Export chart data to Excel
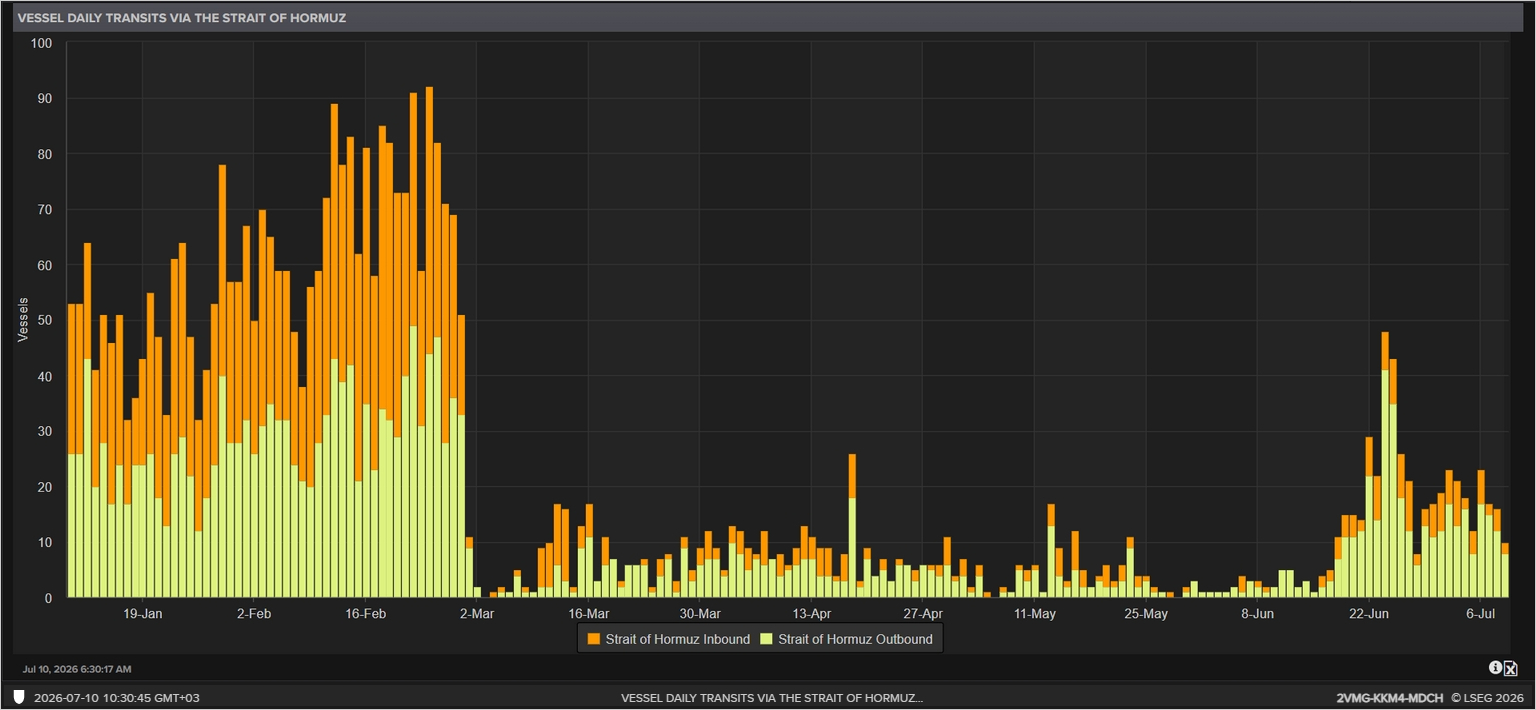Screen dimensions: 1536x710 tap(1511, 669)
